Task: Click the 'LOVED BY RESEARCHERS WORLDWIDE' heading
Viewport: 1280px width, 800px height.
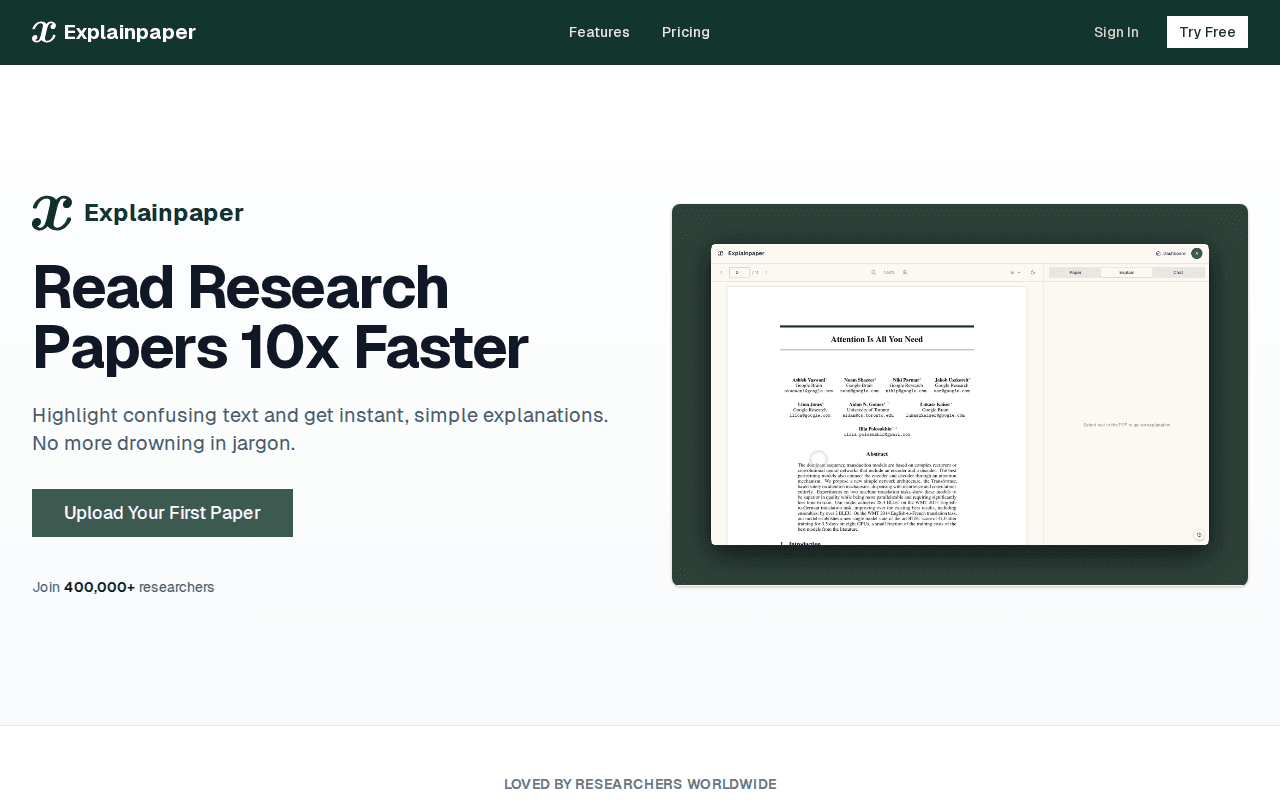Action: (640, 784)
